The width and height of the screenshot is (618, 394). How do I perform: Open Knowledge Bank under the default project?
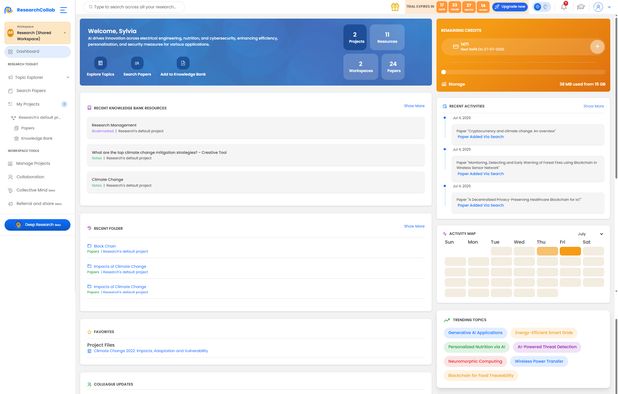[x=33, y=139]
